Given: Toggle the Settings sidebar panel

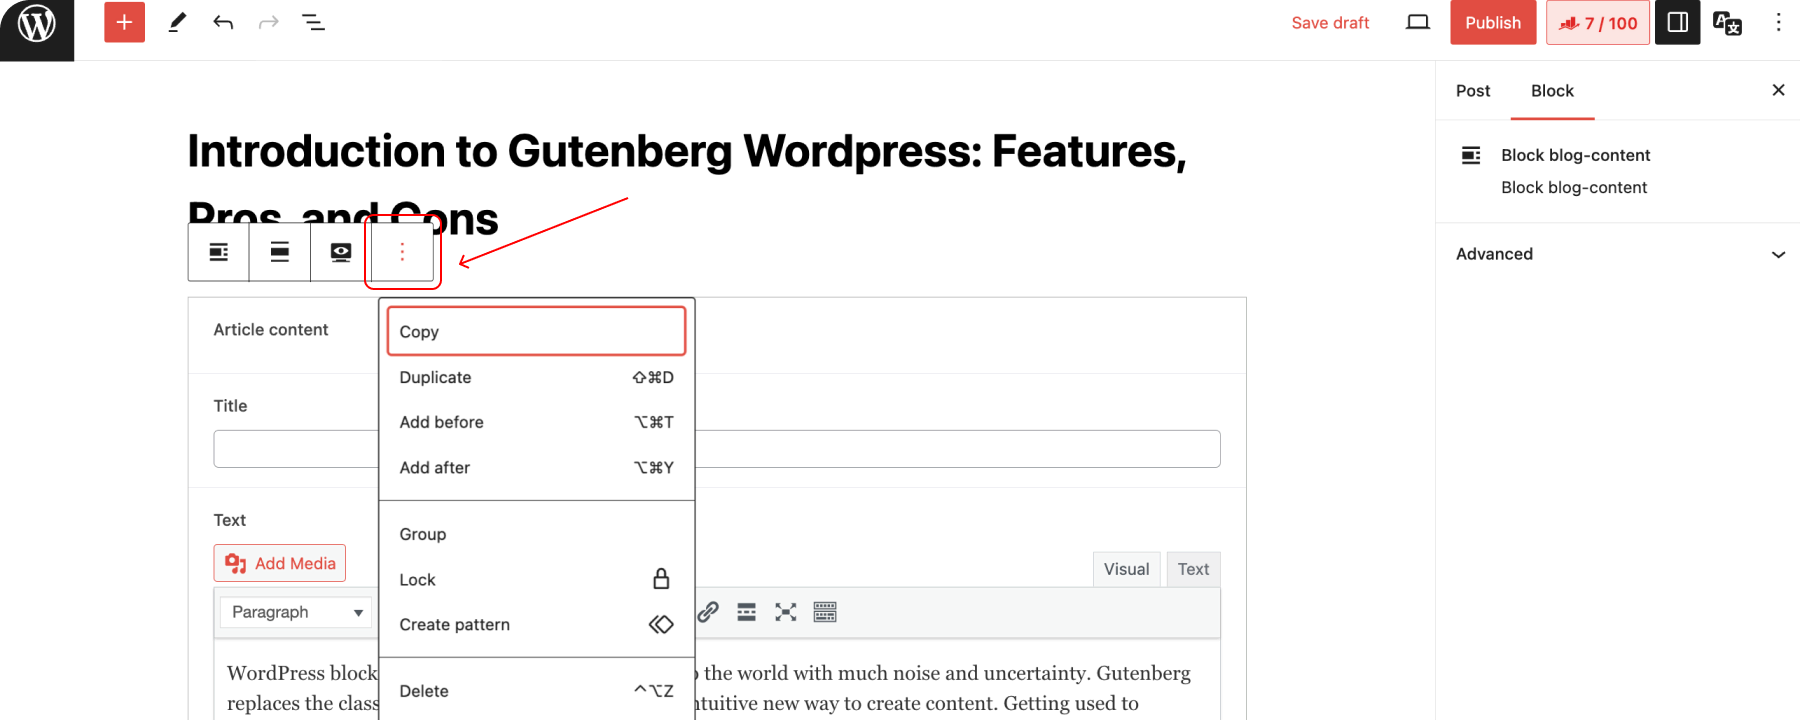Looking at the screenshot, I should [x=1677, y=22].
